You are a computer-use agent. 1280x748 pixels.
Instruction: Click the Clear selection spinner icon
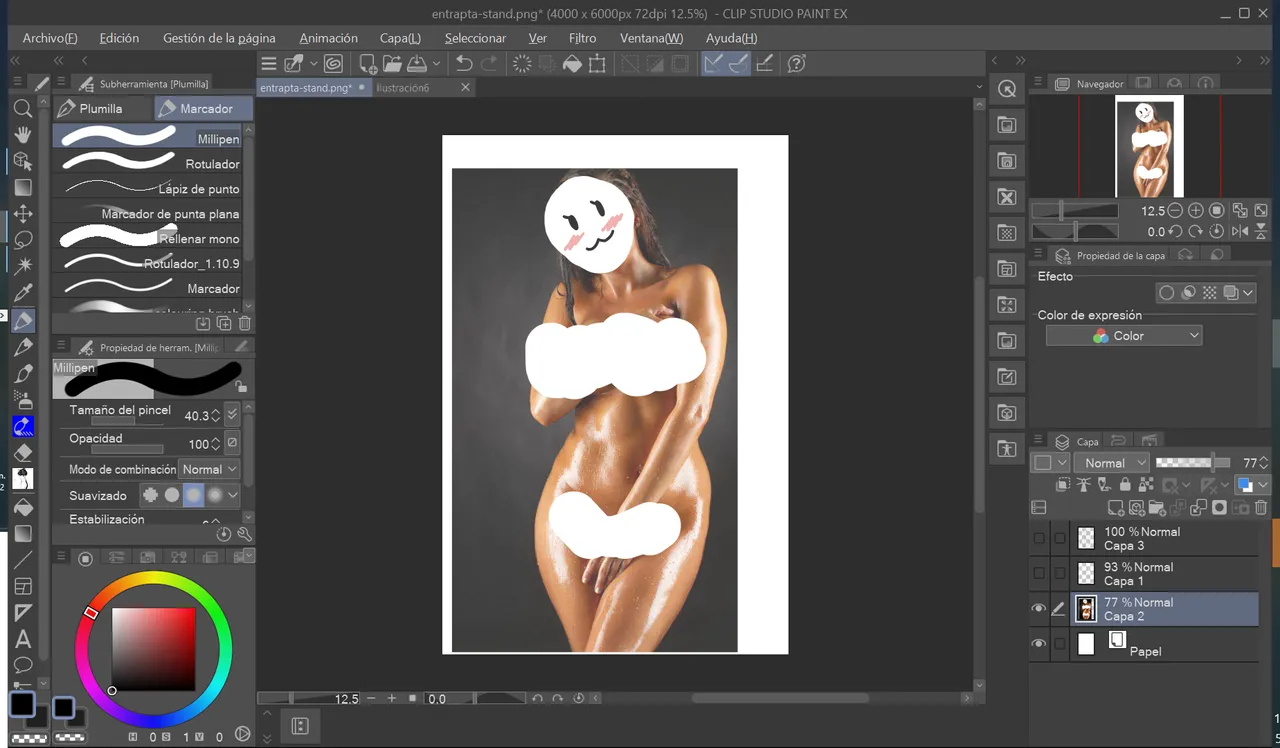(x=522, y=64)
